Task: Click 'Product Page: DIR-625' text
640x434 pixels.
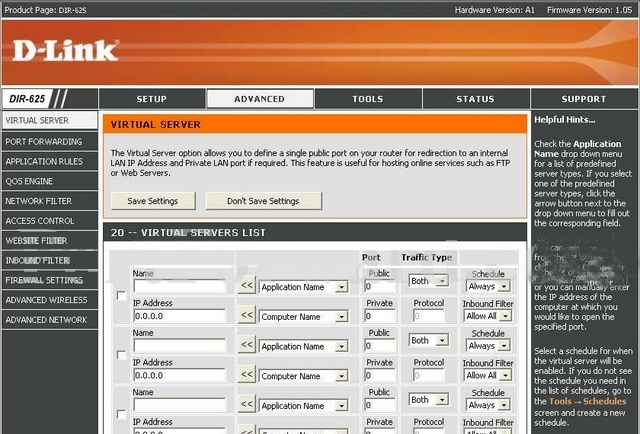Action: 45,10
